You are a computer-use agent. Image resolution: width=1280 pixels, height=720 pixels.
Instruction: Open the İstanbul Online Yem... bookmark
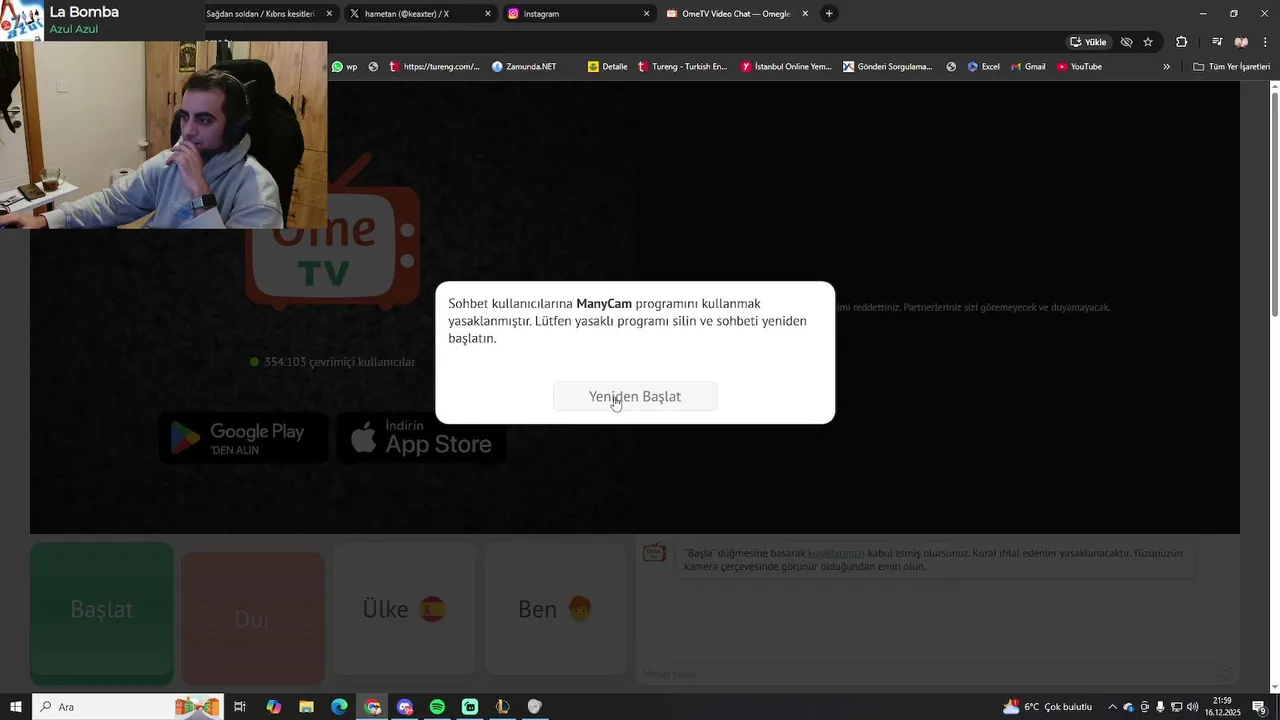[786, 67]
